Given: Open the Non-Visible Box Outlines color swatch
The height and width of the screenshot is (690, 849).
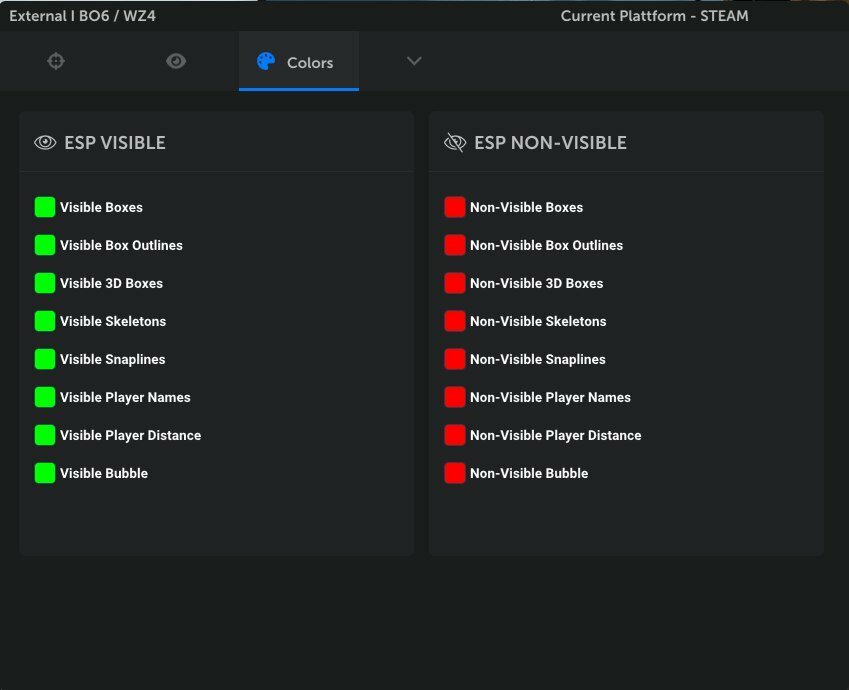Looking at the screenshot, I should pos(455,245).
